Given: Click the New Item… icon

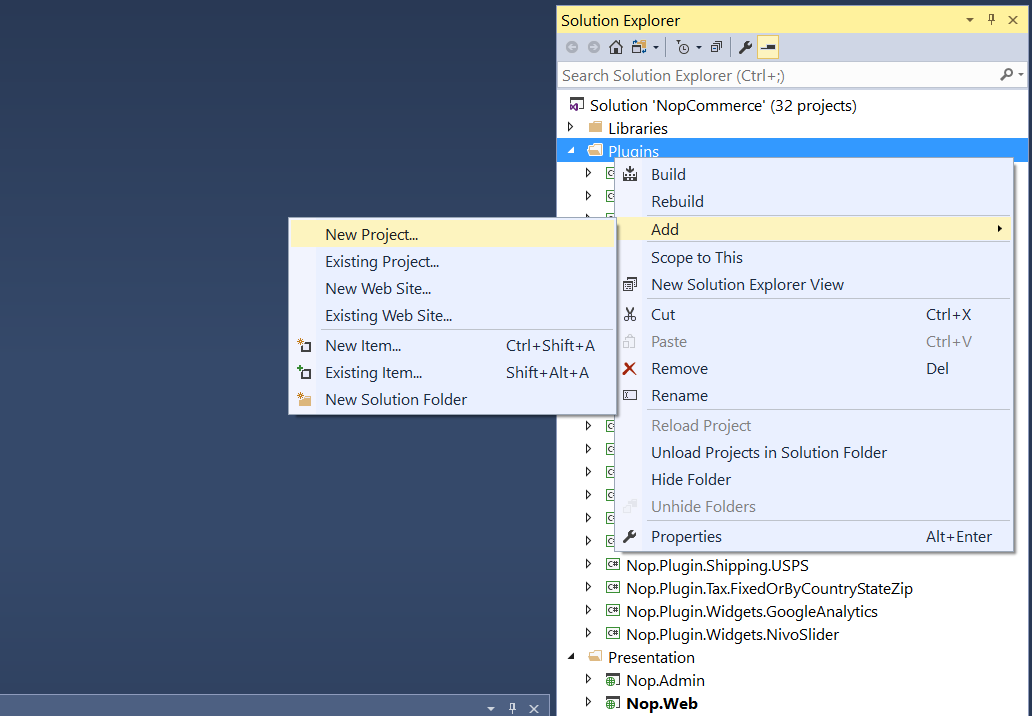Looking at the screenshot, I should [304, 345].
